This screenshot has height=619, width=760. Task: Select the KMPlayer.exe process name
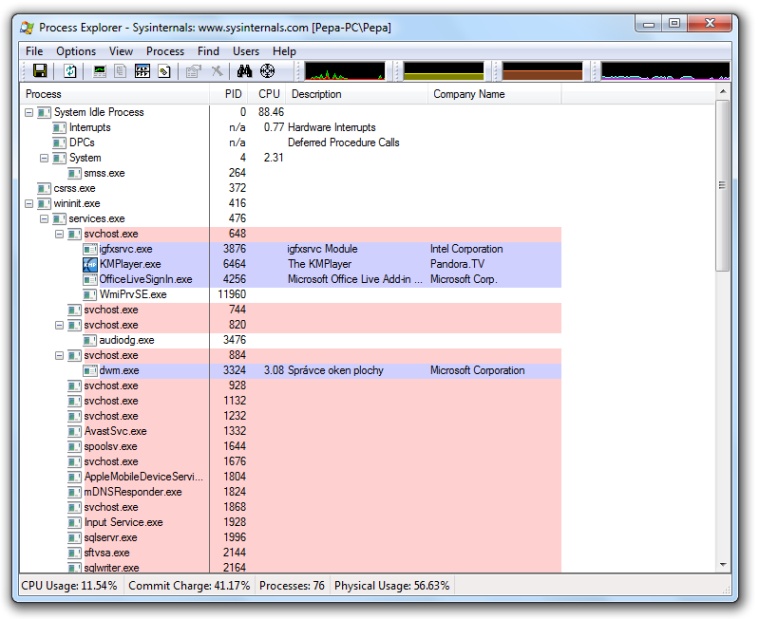[130, 264]
